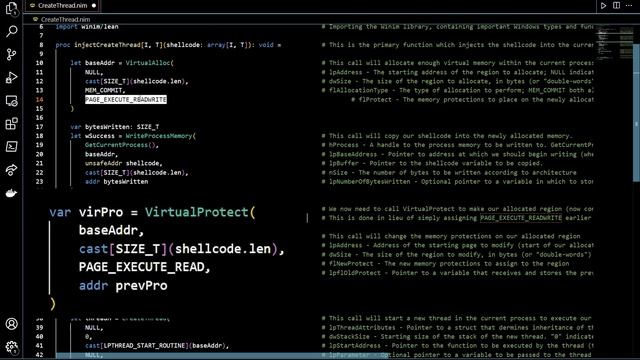Screen dimensions: 640x360
Task: Click the CreateThread.nim breadcrumb
Action: coord(65,19)
